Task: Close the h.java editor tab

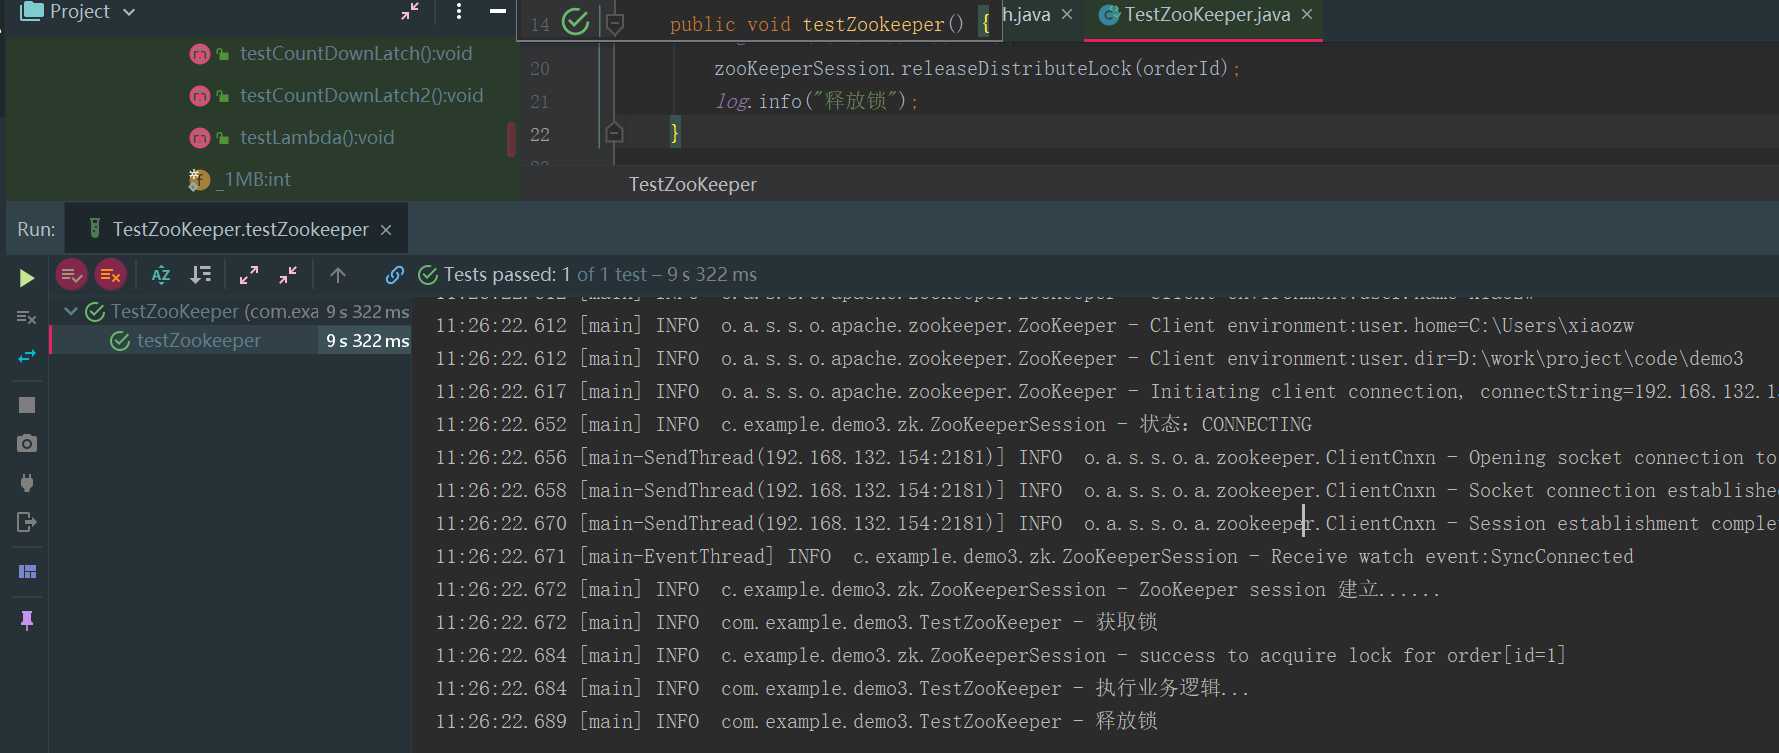Action: pyautogui.click(x=1067, y=15)
